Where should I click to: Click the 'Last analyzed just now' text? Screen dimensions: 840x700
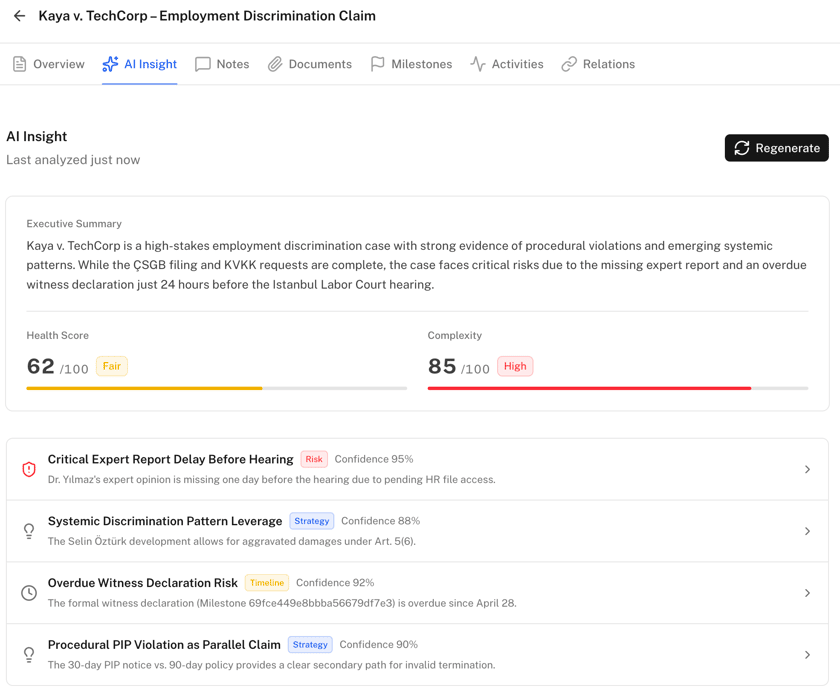click(73, 160)
